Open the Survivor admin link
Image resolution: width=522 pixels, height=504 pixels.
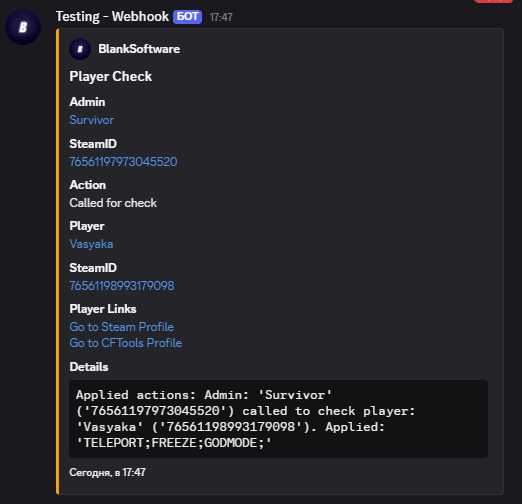coord(92,120)
